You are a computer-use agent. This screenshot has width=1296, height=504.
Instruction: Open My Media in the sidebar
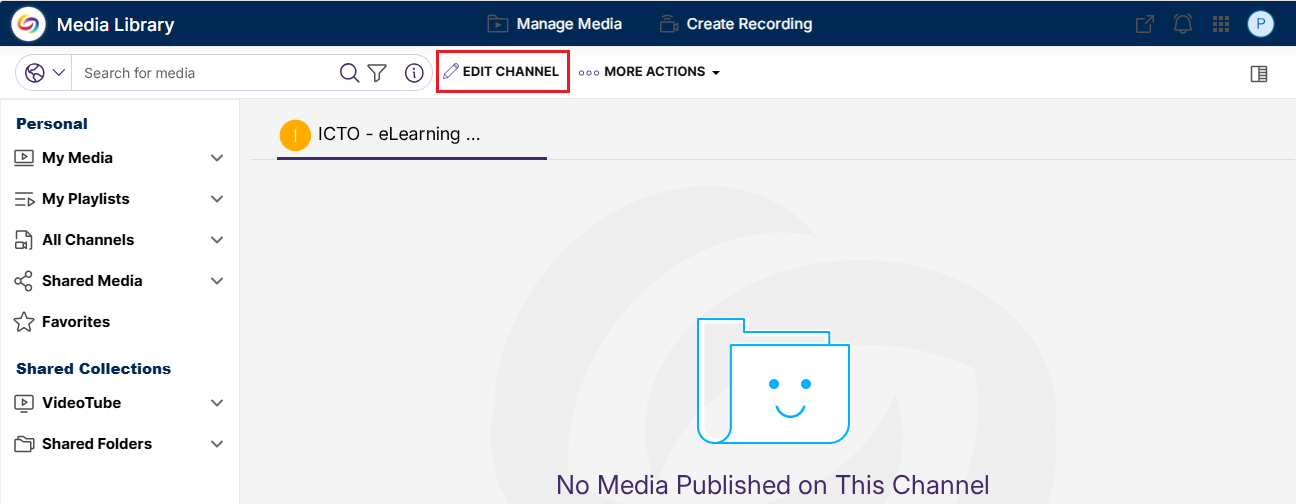click(x=77, y=158)
